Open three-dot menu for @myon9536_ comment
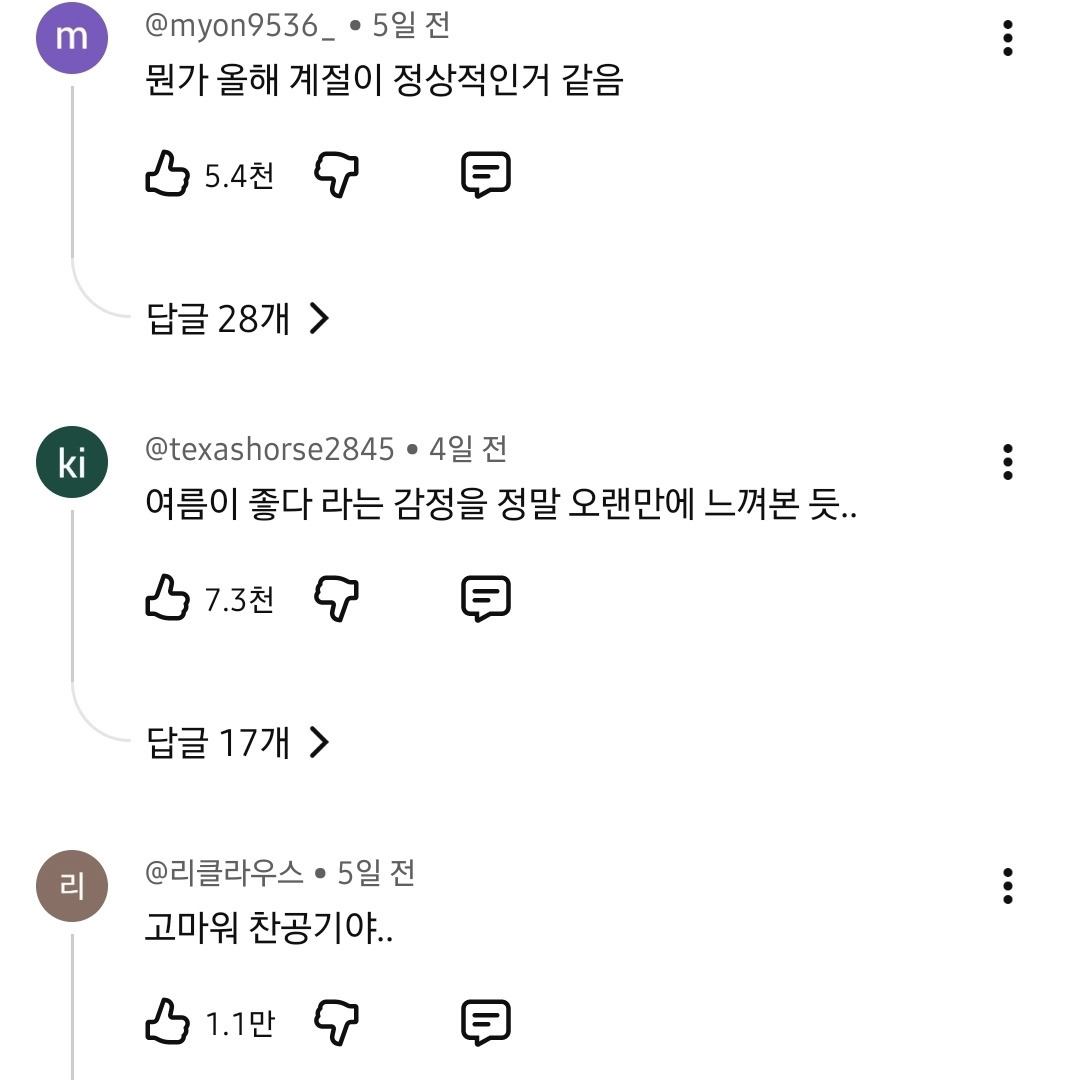This screenshot has width=1080, height=1080. [x=1008, y=38]
